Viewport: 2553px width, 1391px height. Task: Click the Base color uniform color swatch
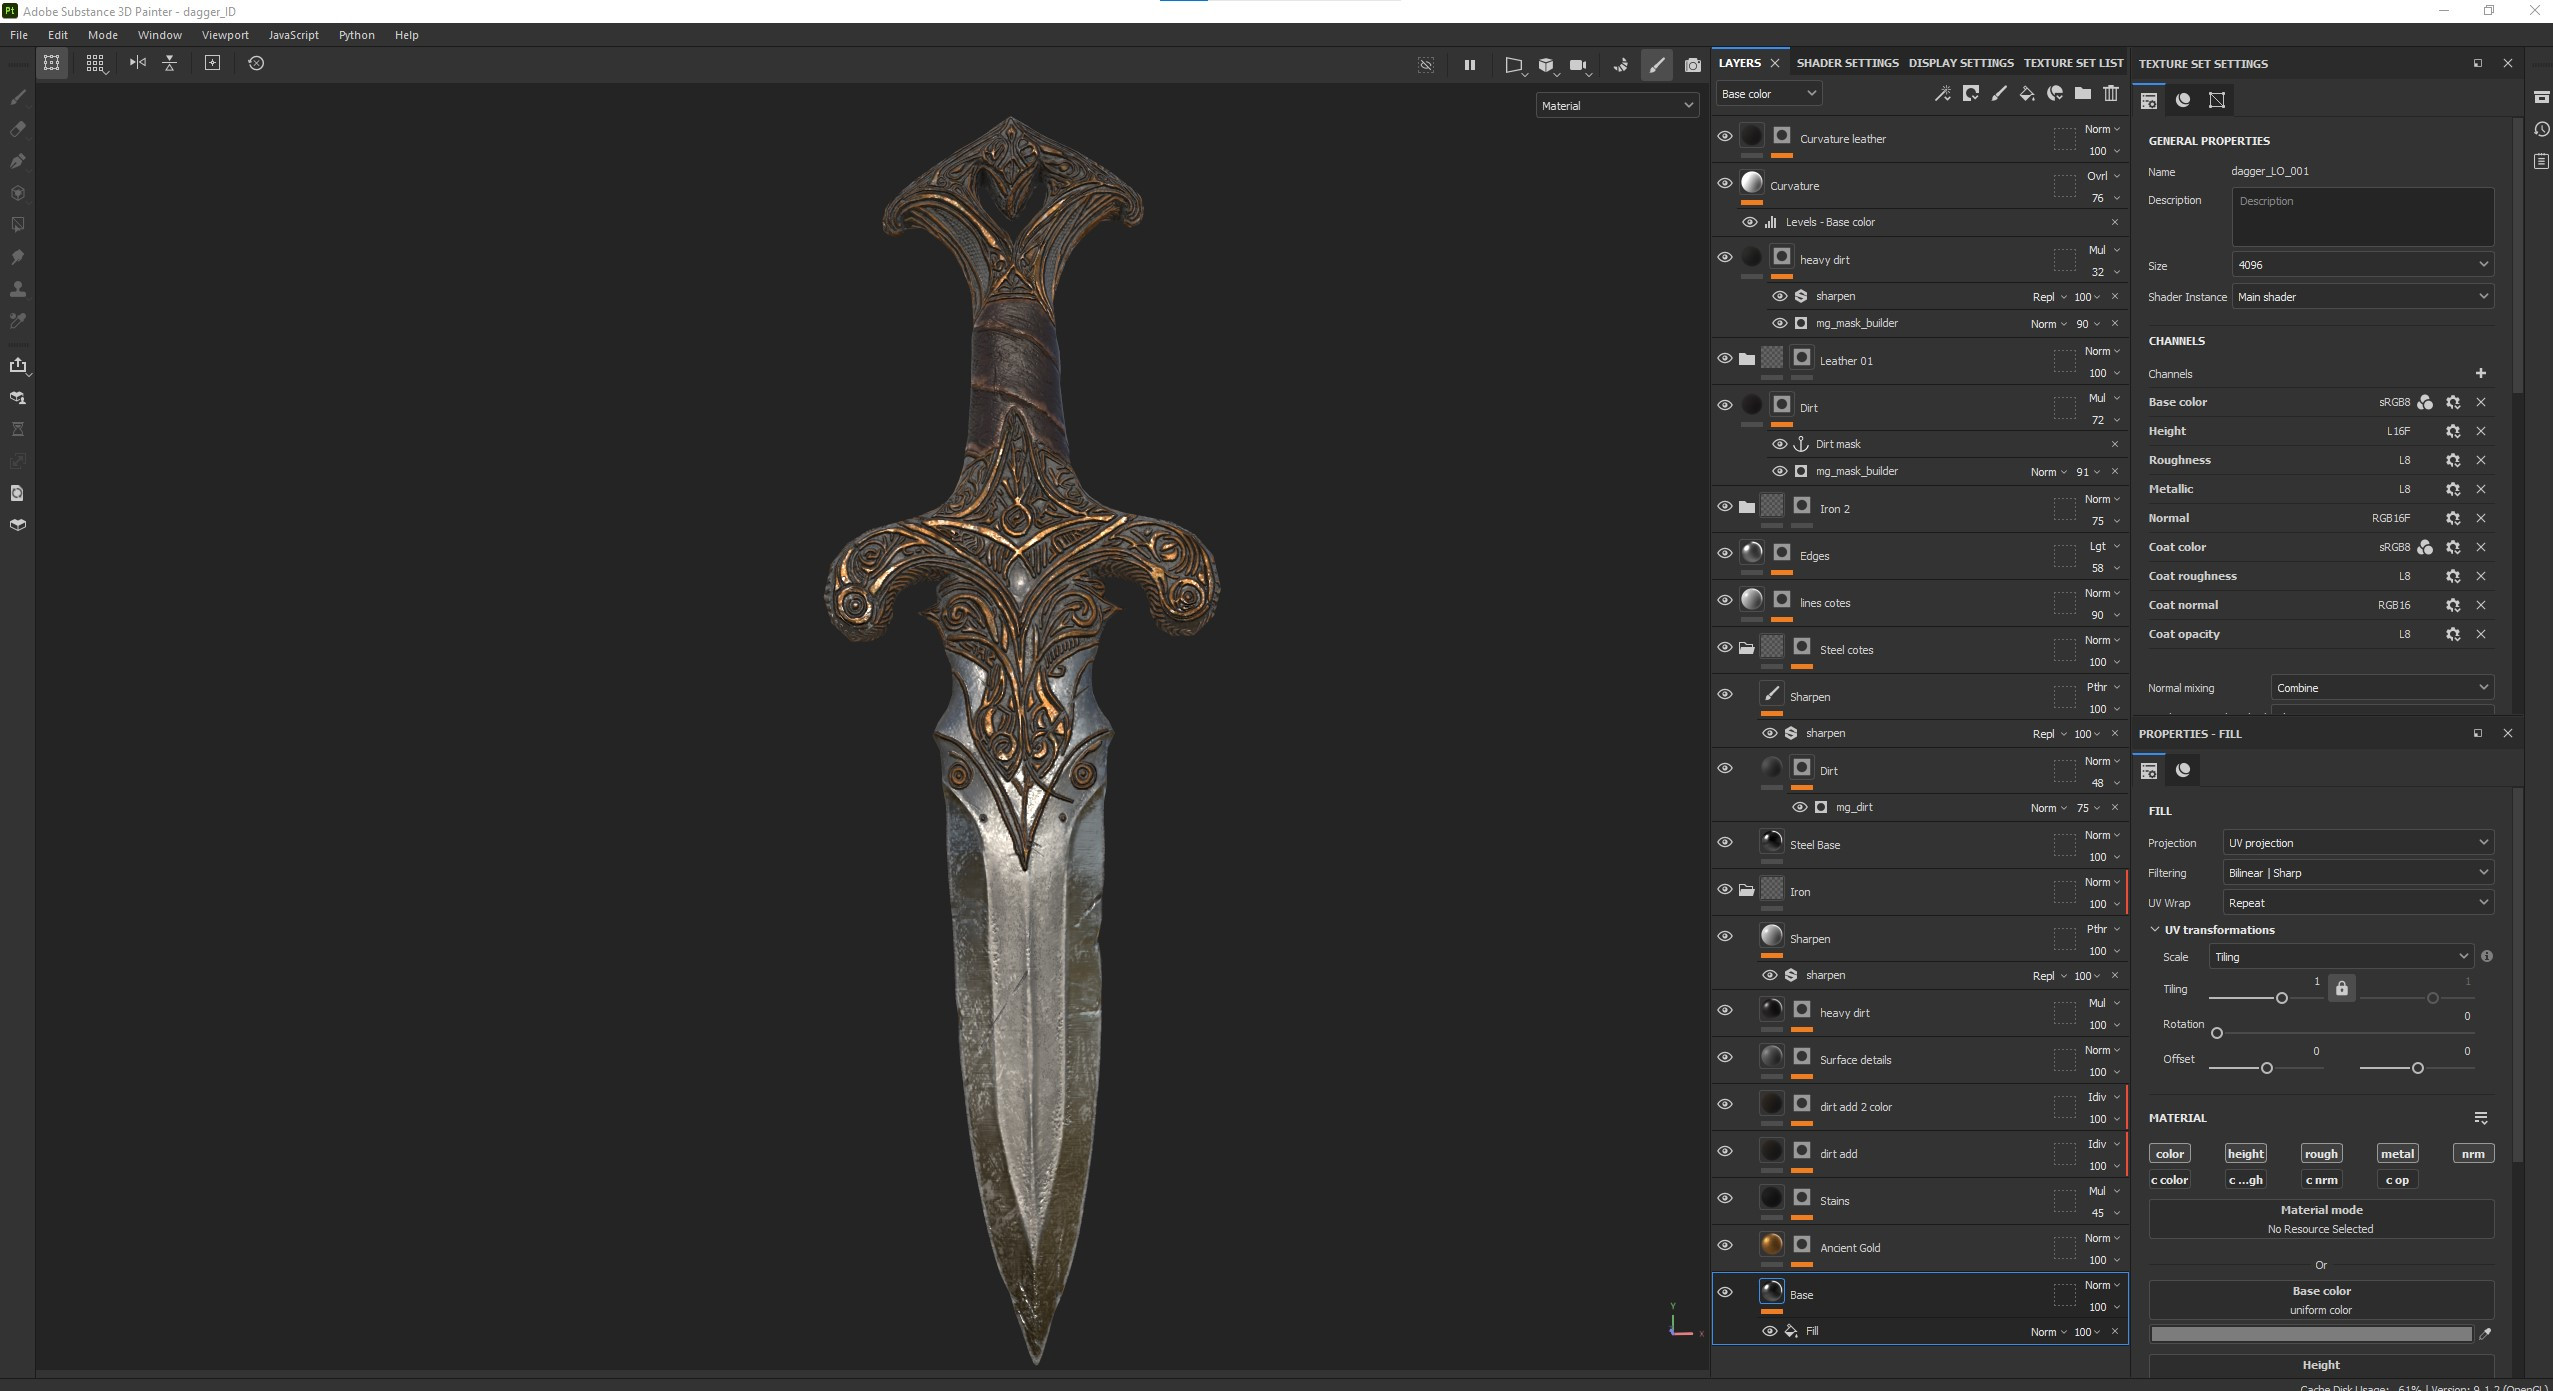click(2311, 1334)
